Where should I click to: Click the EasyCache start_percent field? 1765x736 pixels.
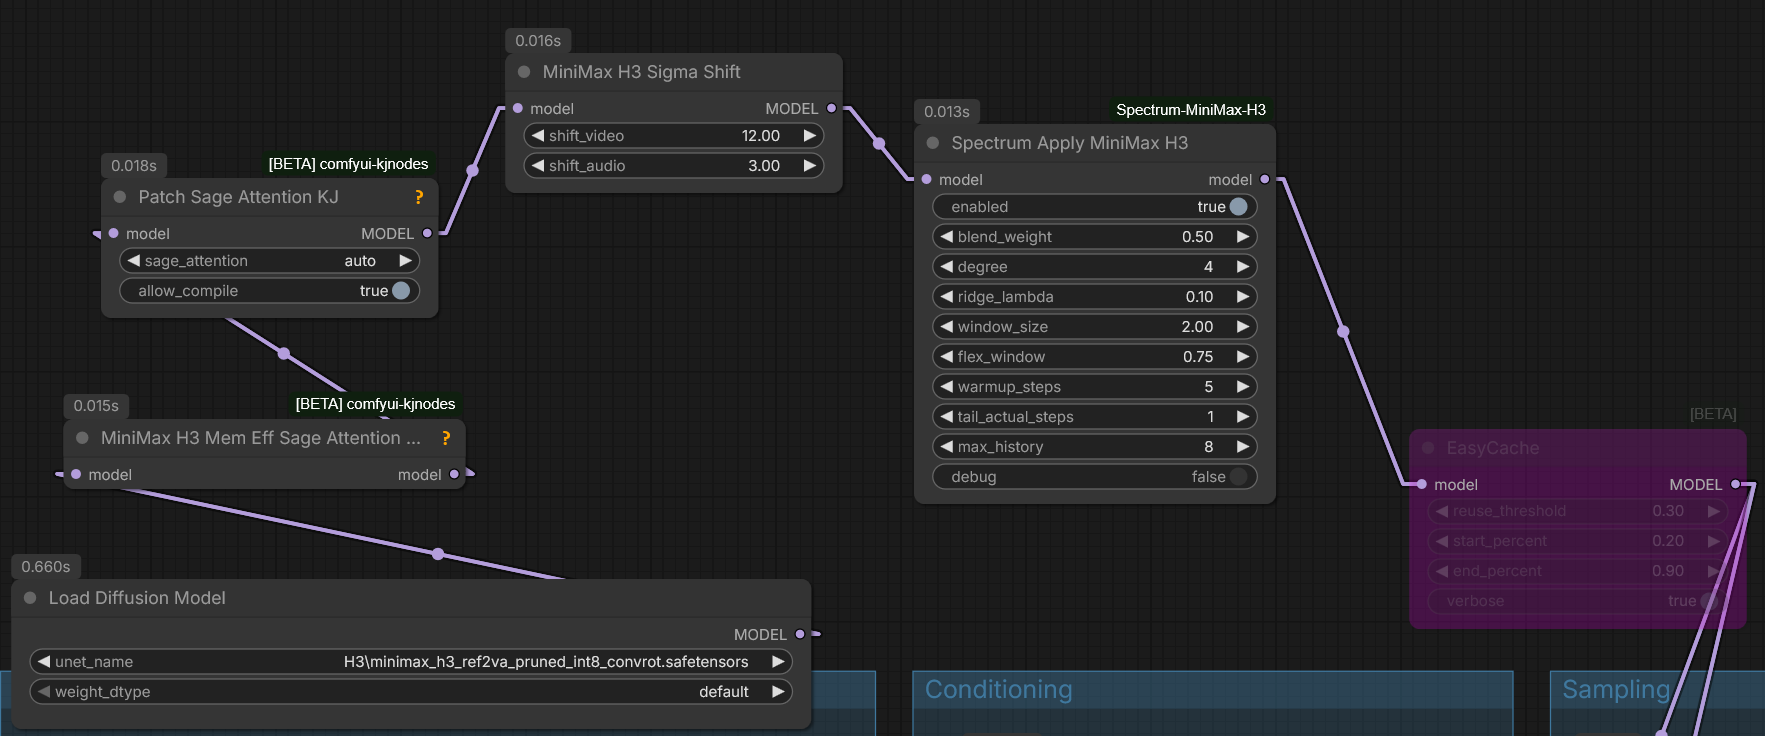(1577, 541)
